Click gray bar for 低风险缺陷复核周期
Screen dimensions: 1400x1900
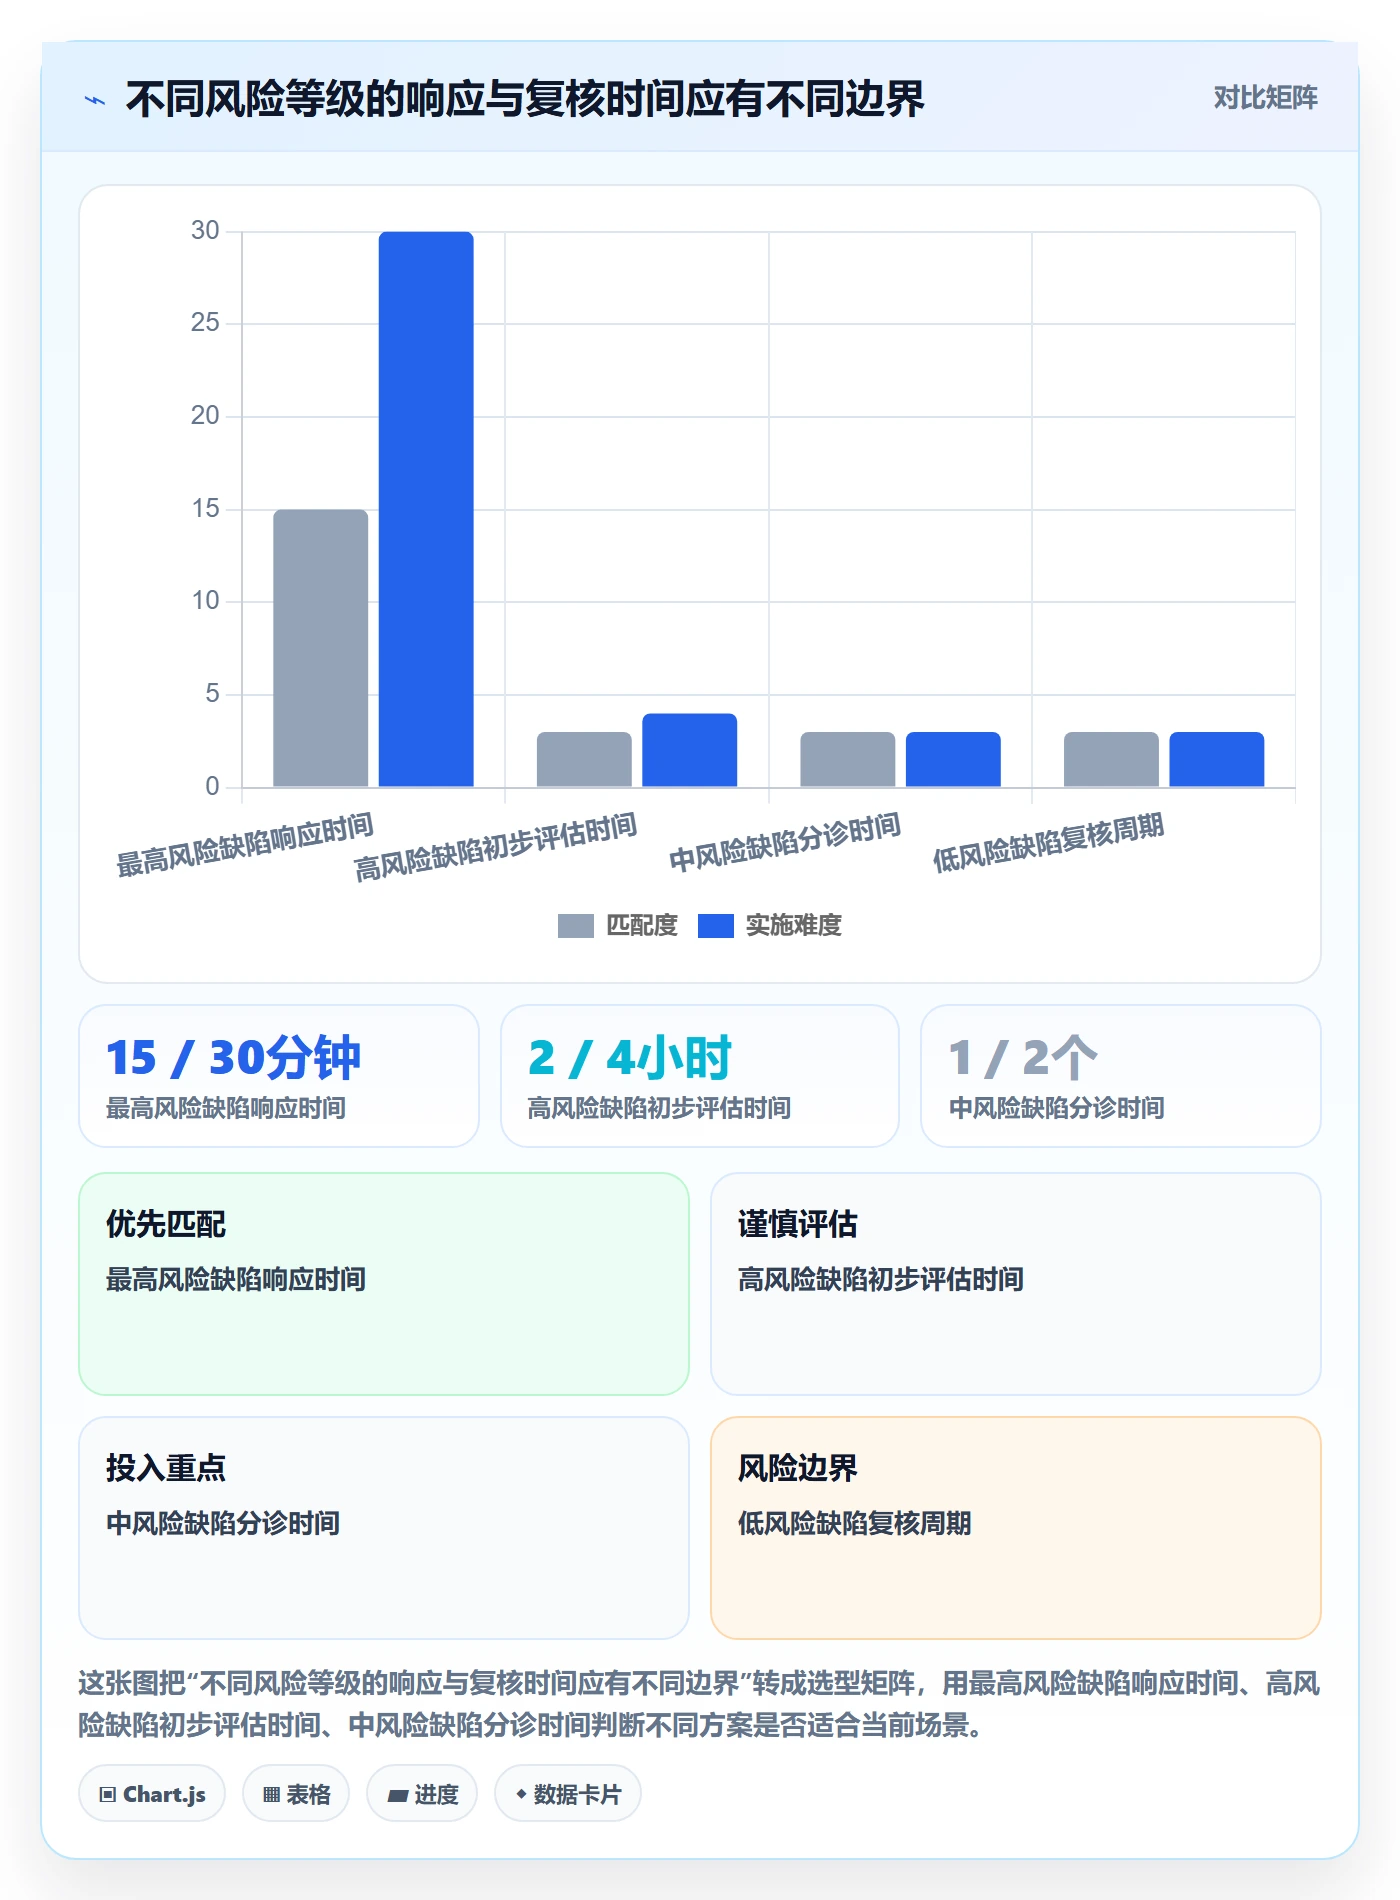[1111, 760]
